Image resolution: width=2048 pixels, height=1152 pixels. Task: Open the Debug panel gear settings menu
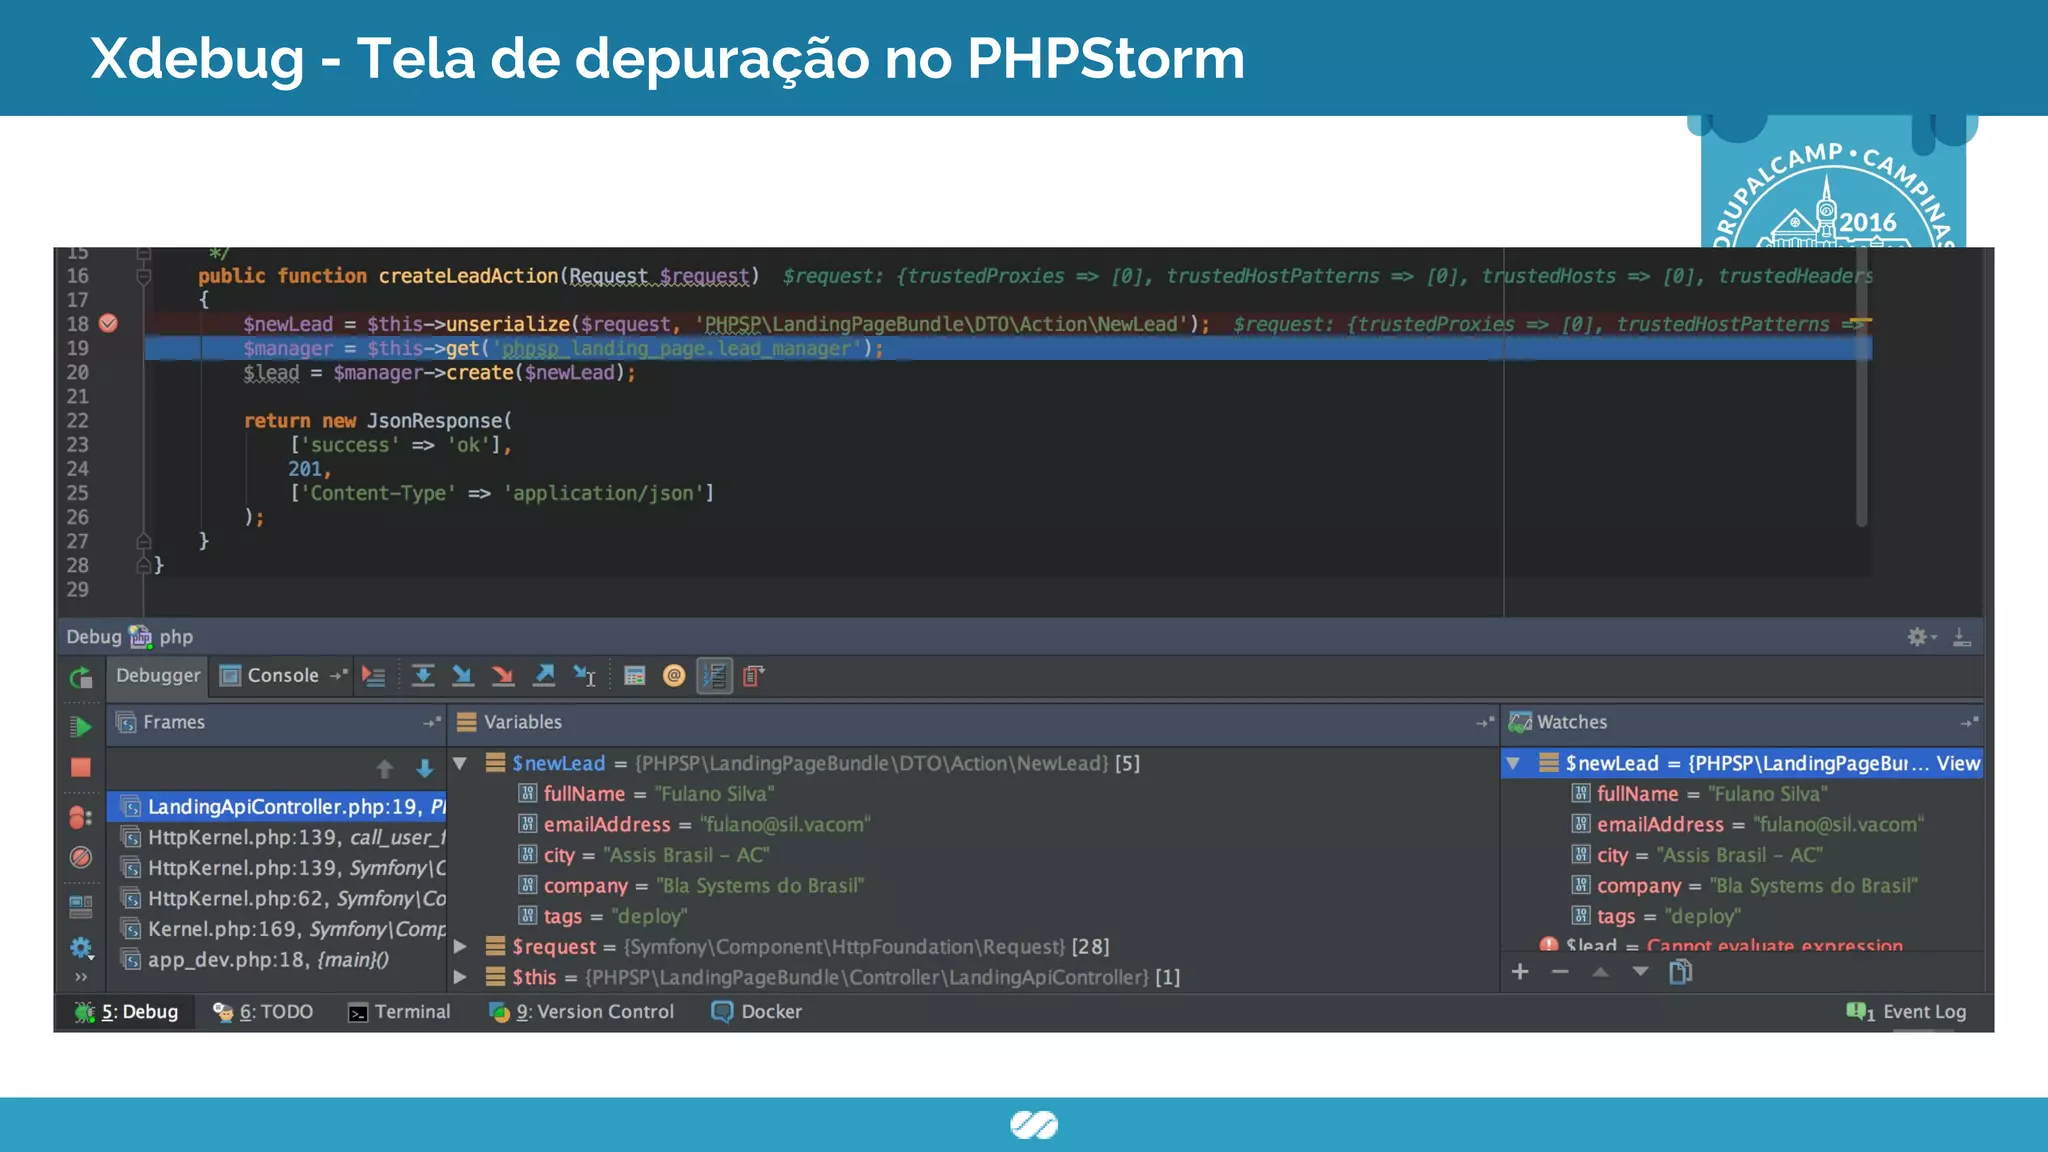(1920, 637)
